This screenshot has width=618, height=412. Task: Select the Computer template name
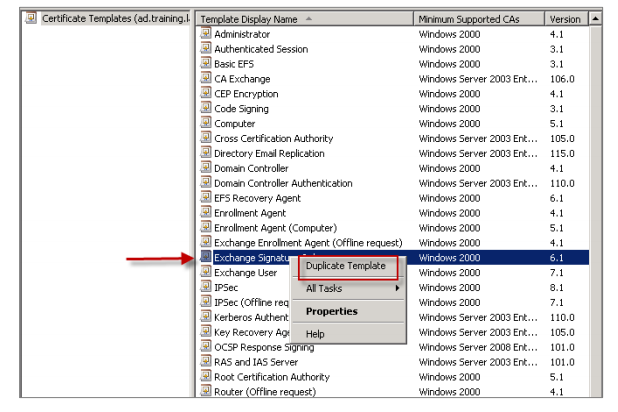point(235,124)
